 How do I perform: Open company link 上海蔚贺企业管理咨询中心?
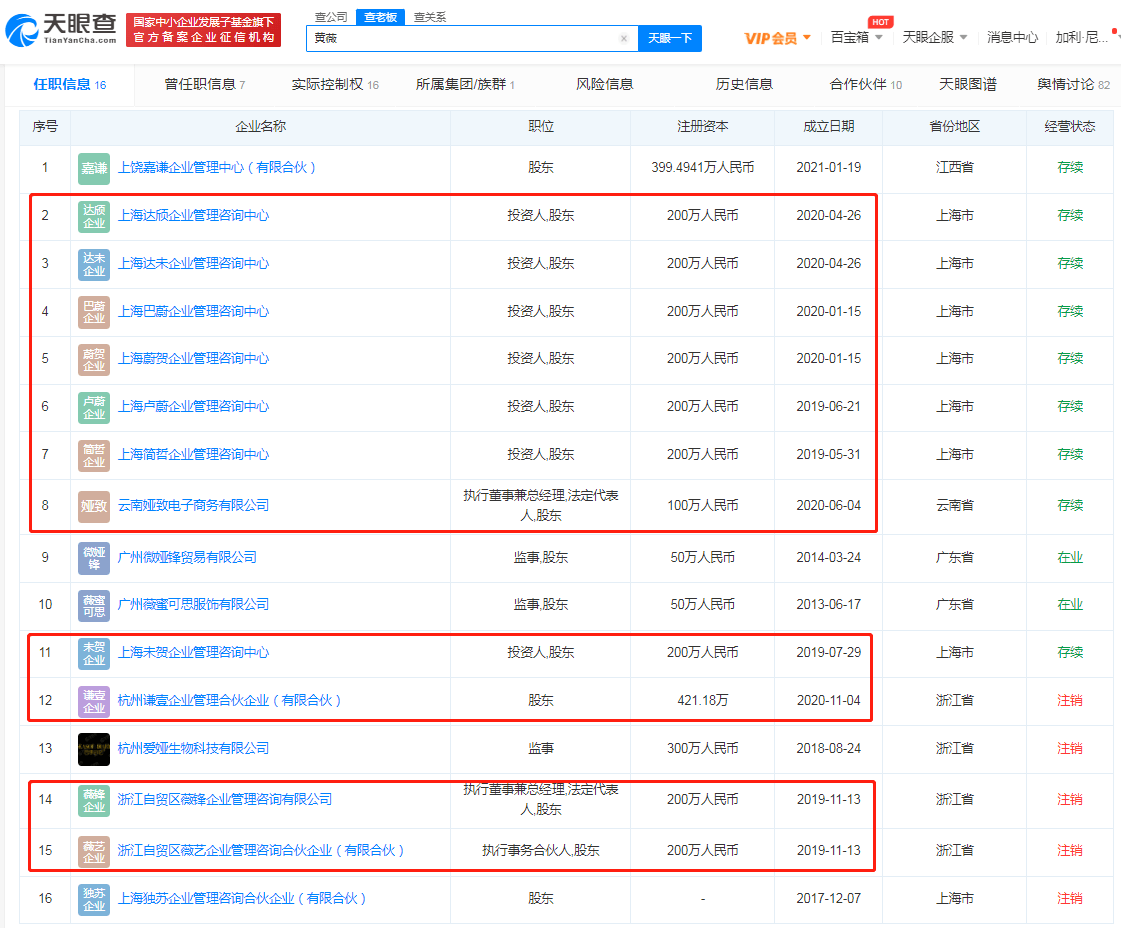coord(193,359)
